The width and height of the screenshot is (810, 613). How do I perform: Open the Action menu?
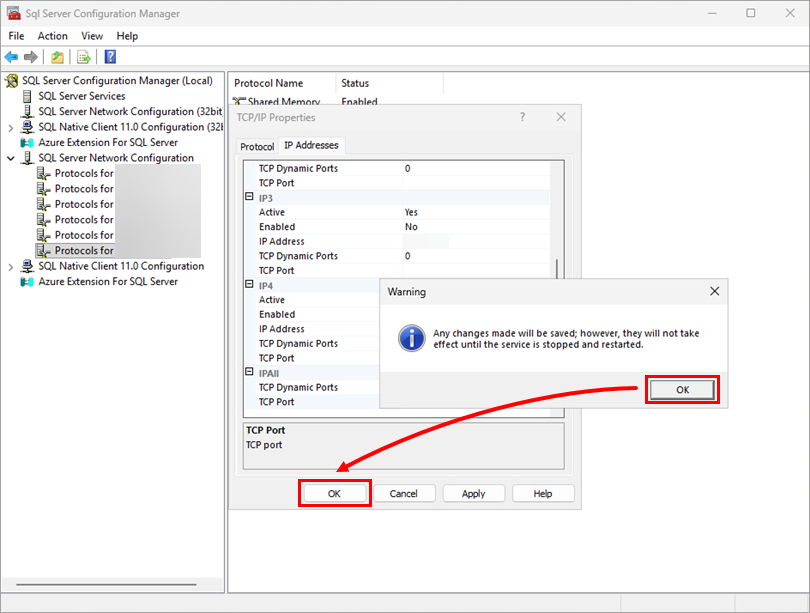[52, 36]
